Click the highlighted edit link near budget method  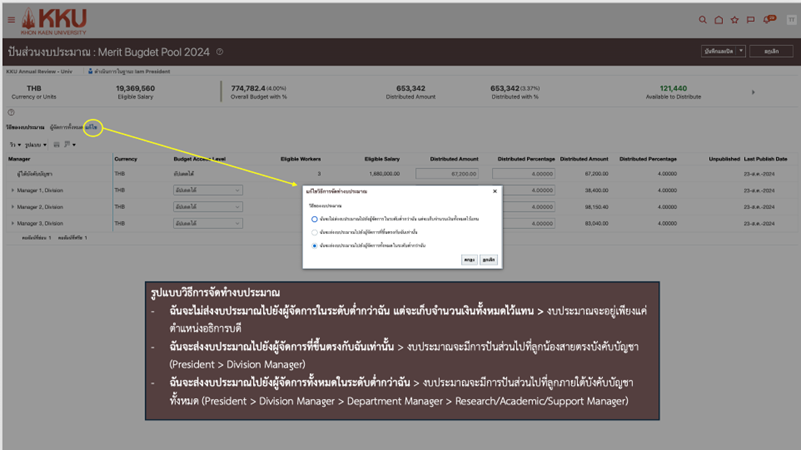(x=92, y=128)
